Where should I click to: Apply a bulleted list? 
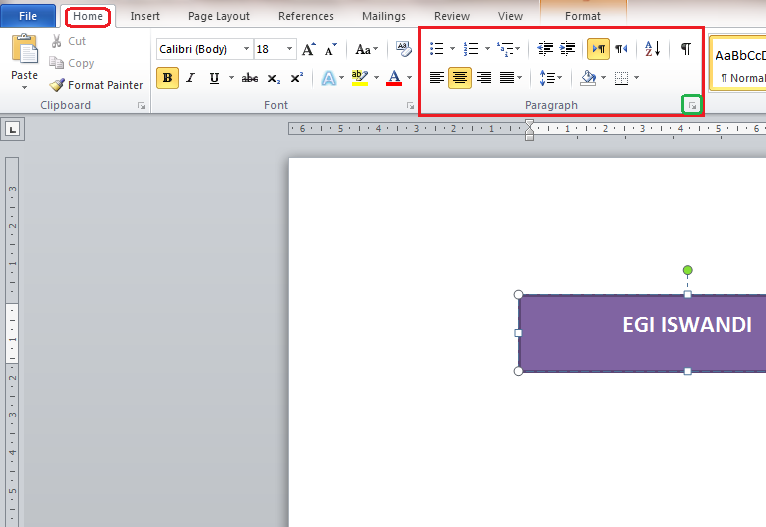click(436, 49)
